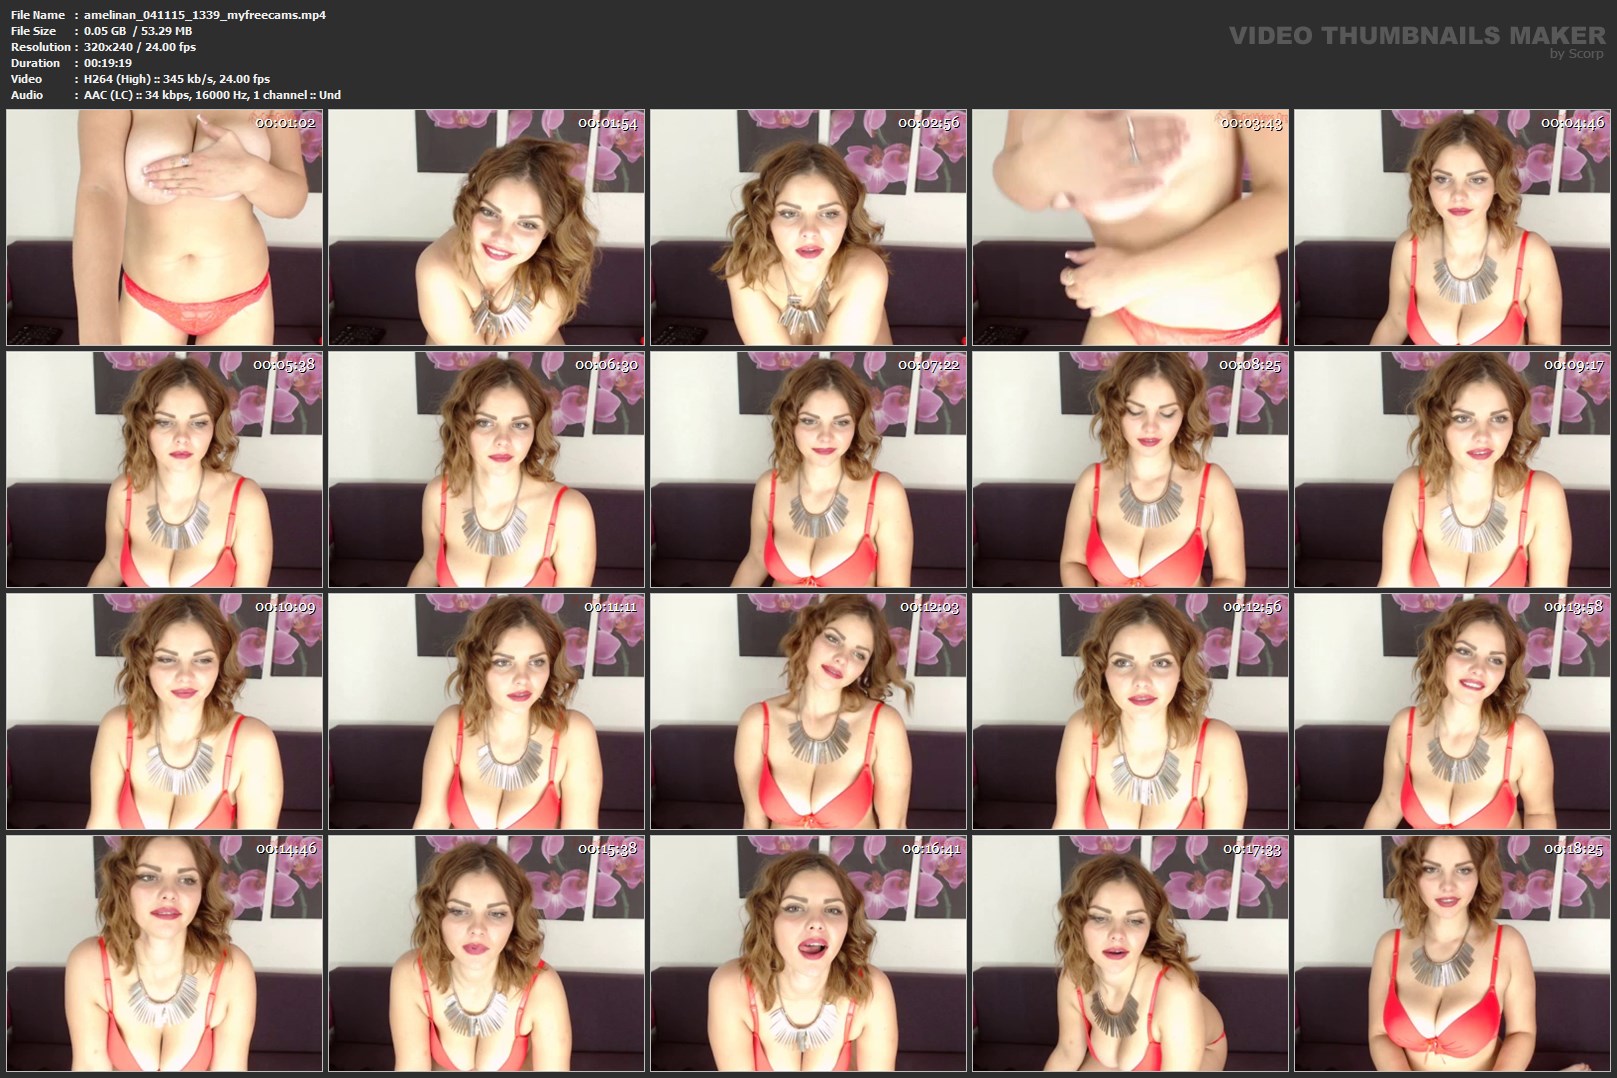Click the thumbnail at 00:13:58
This screenshot has width=1617, height=1078.
(1453, 711)
